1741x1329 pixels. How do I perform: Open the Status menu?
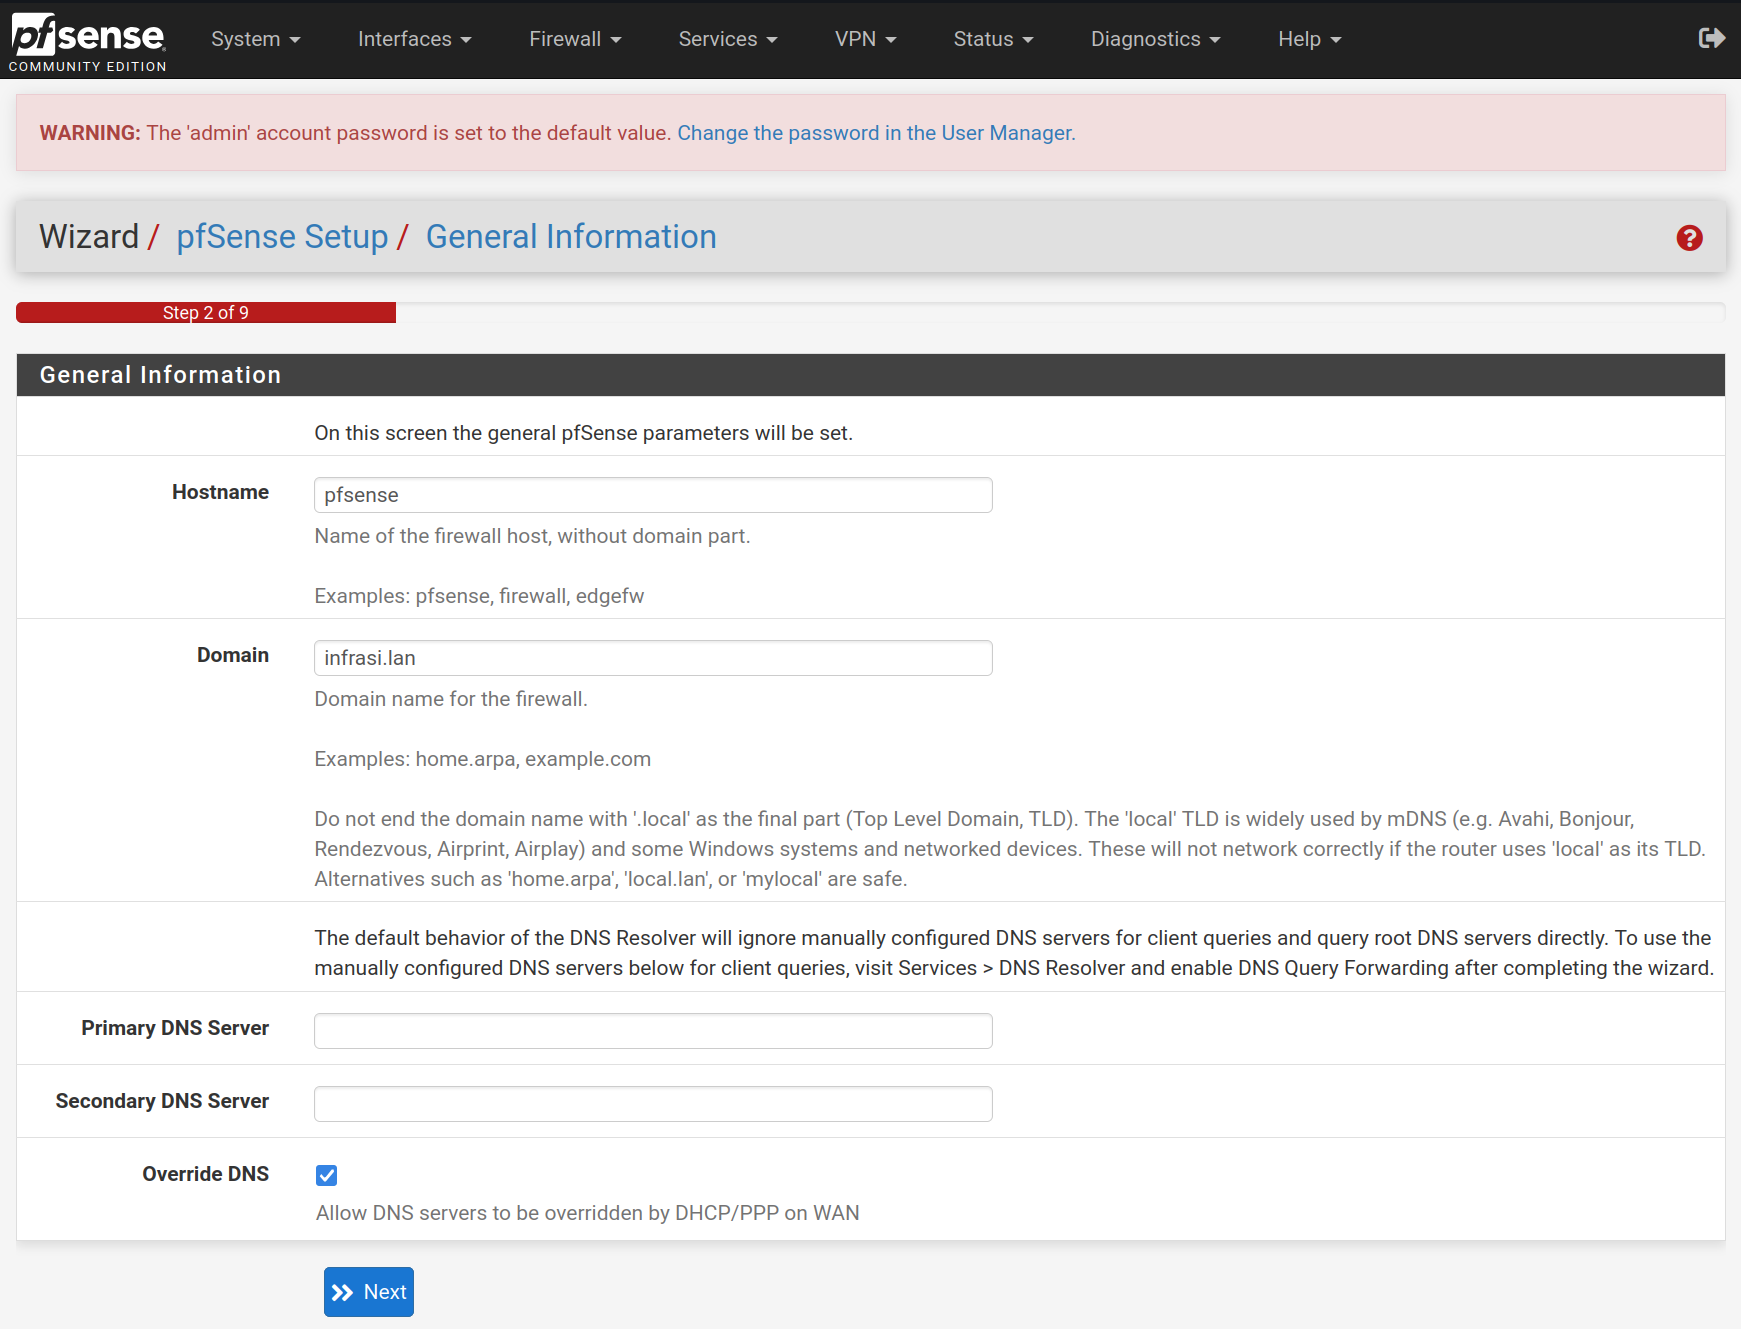(x=993, y=39)
